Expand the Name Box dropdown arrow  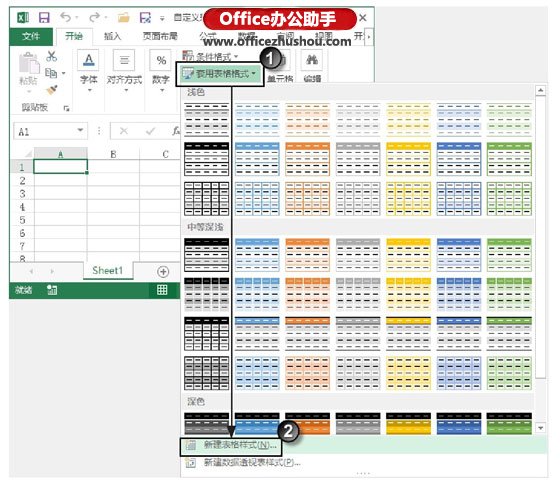point(80,130)
